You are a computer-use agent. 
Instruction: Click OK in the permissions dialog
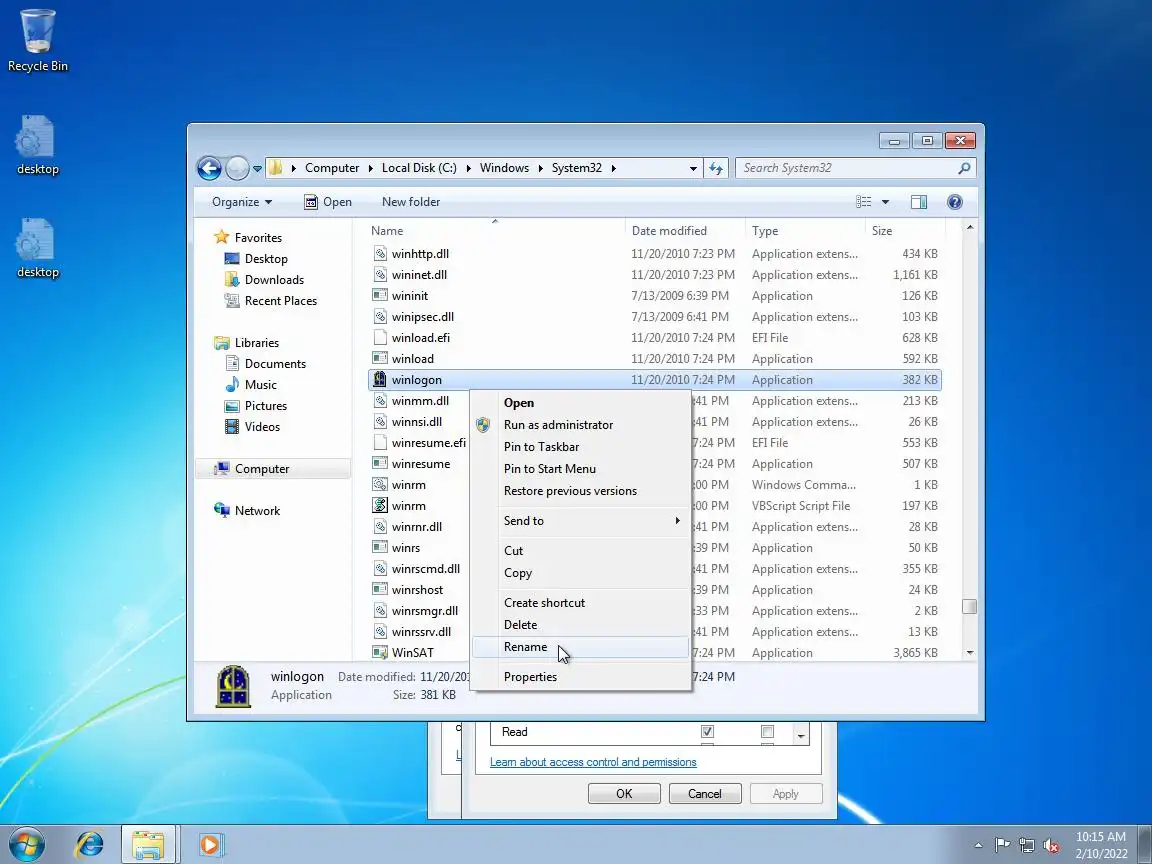coord(624,793)
